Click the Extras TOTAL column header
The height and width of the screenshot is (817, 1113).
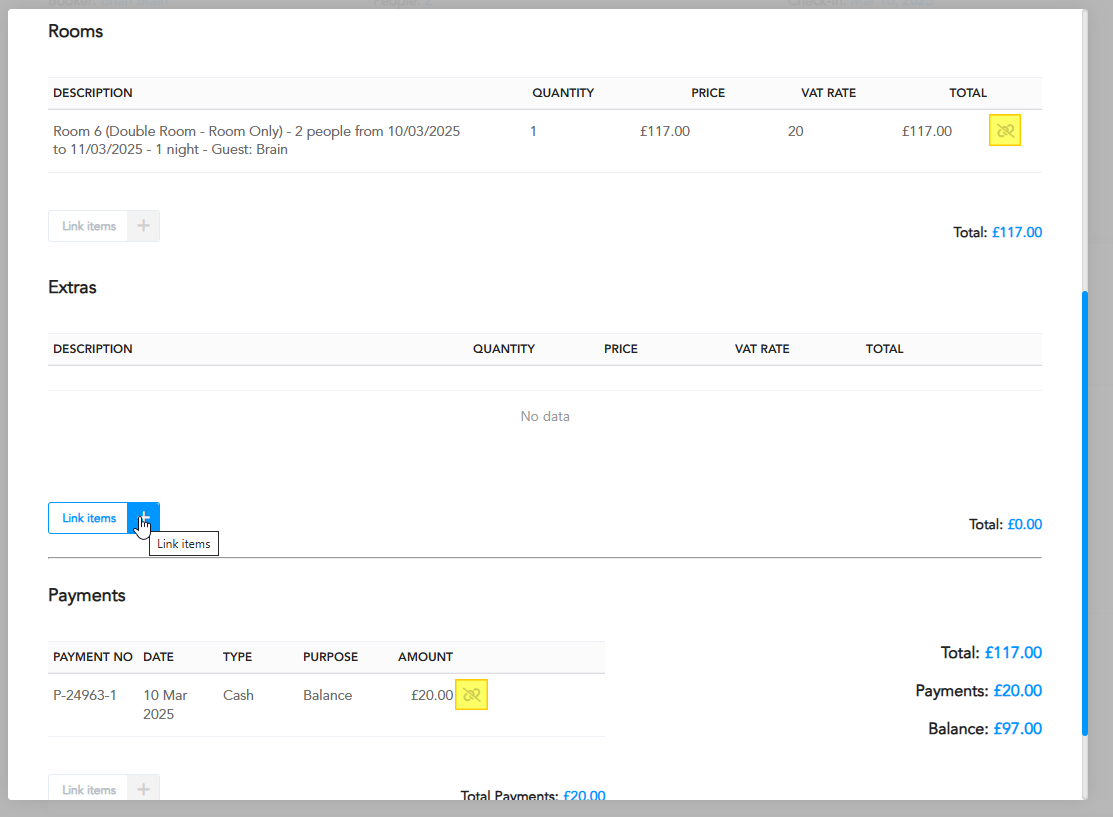tap(884, 349)
